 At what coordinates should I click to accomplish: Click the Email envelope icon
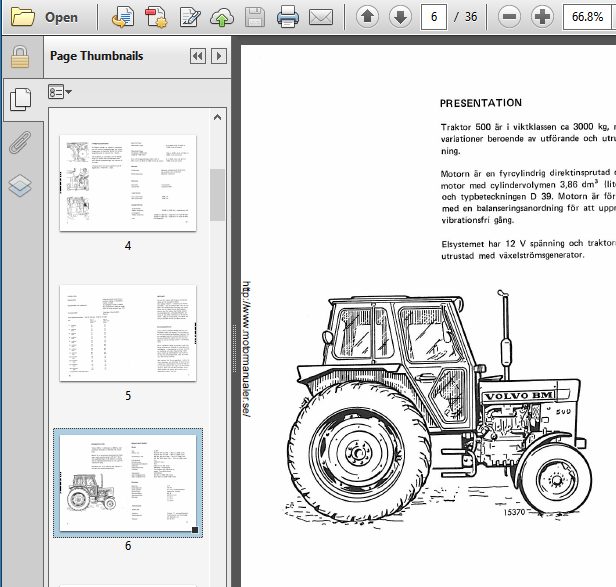321,17
